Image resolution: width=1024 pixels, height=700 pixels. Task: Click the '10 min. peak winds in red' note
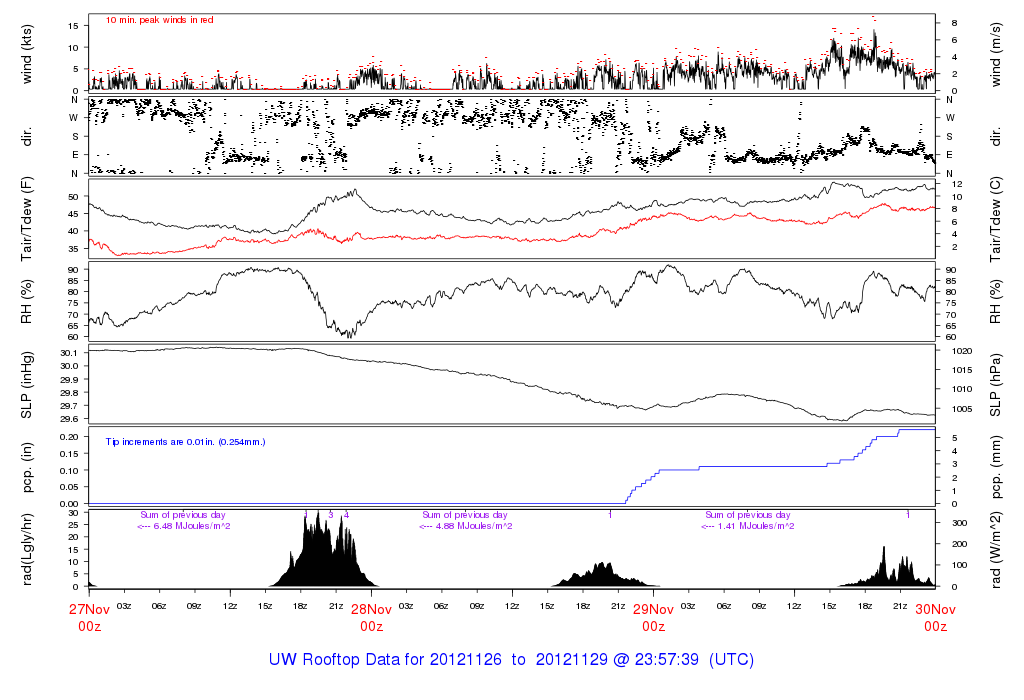pos(159,20)
